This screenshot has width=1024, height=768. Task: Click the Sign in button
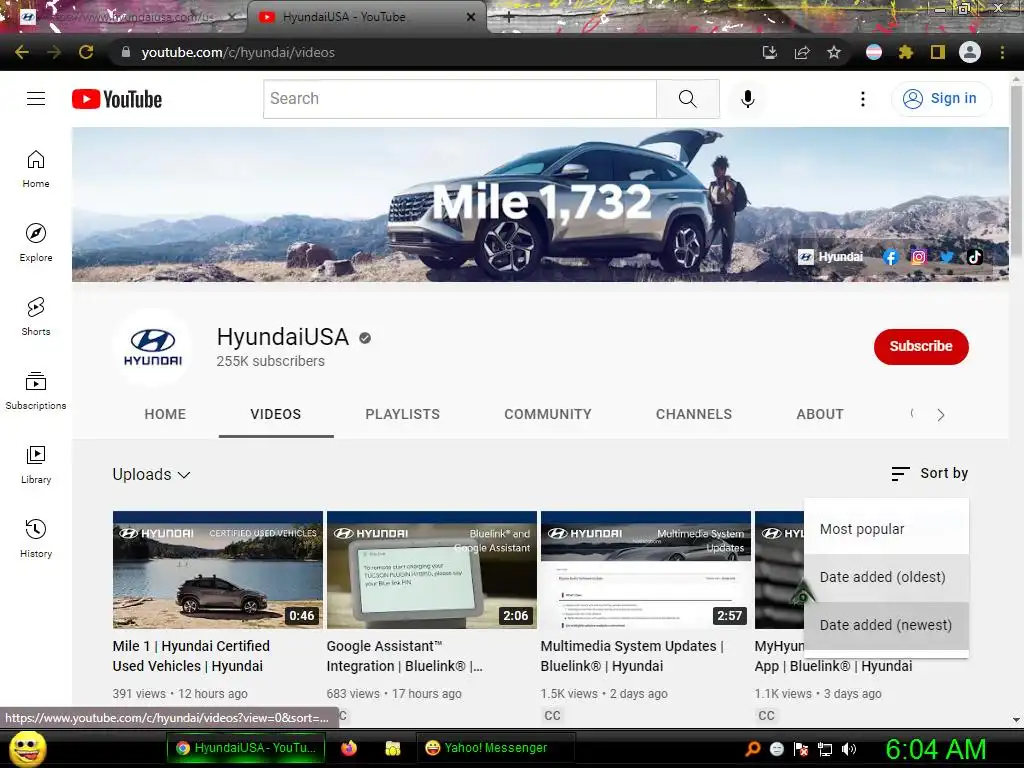point(941,99)
